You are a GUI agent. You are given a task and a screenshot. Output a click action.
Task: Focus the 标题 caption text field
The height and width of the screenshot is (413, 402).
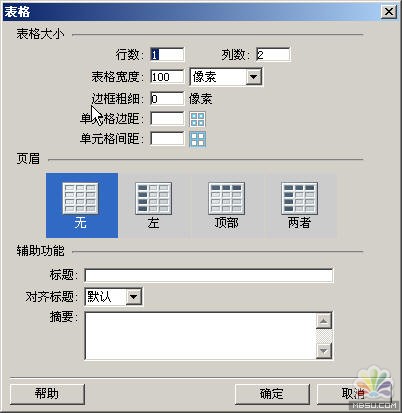click(x=209, y=276)
